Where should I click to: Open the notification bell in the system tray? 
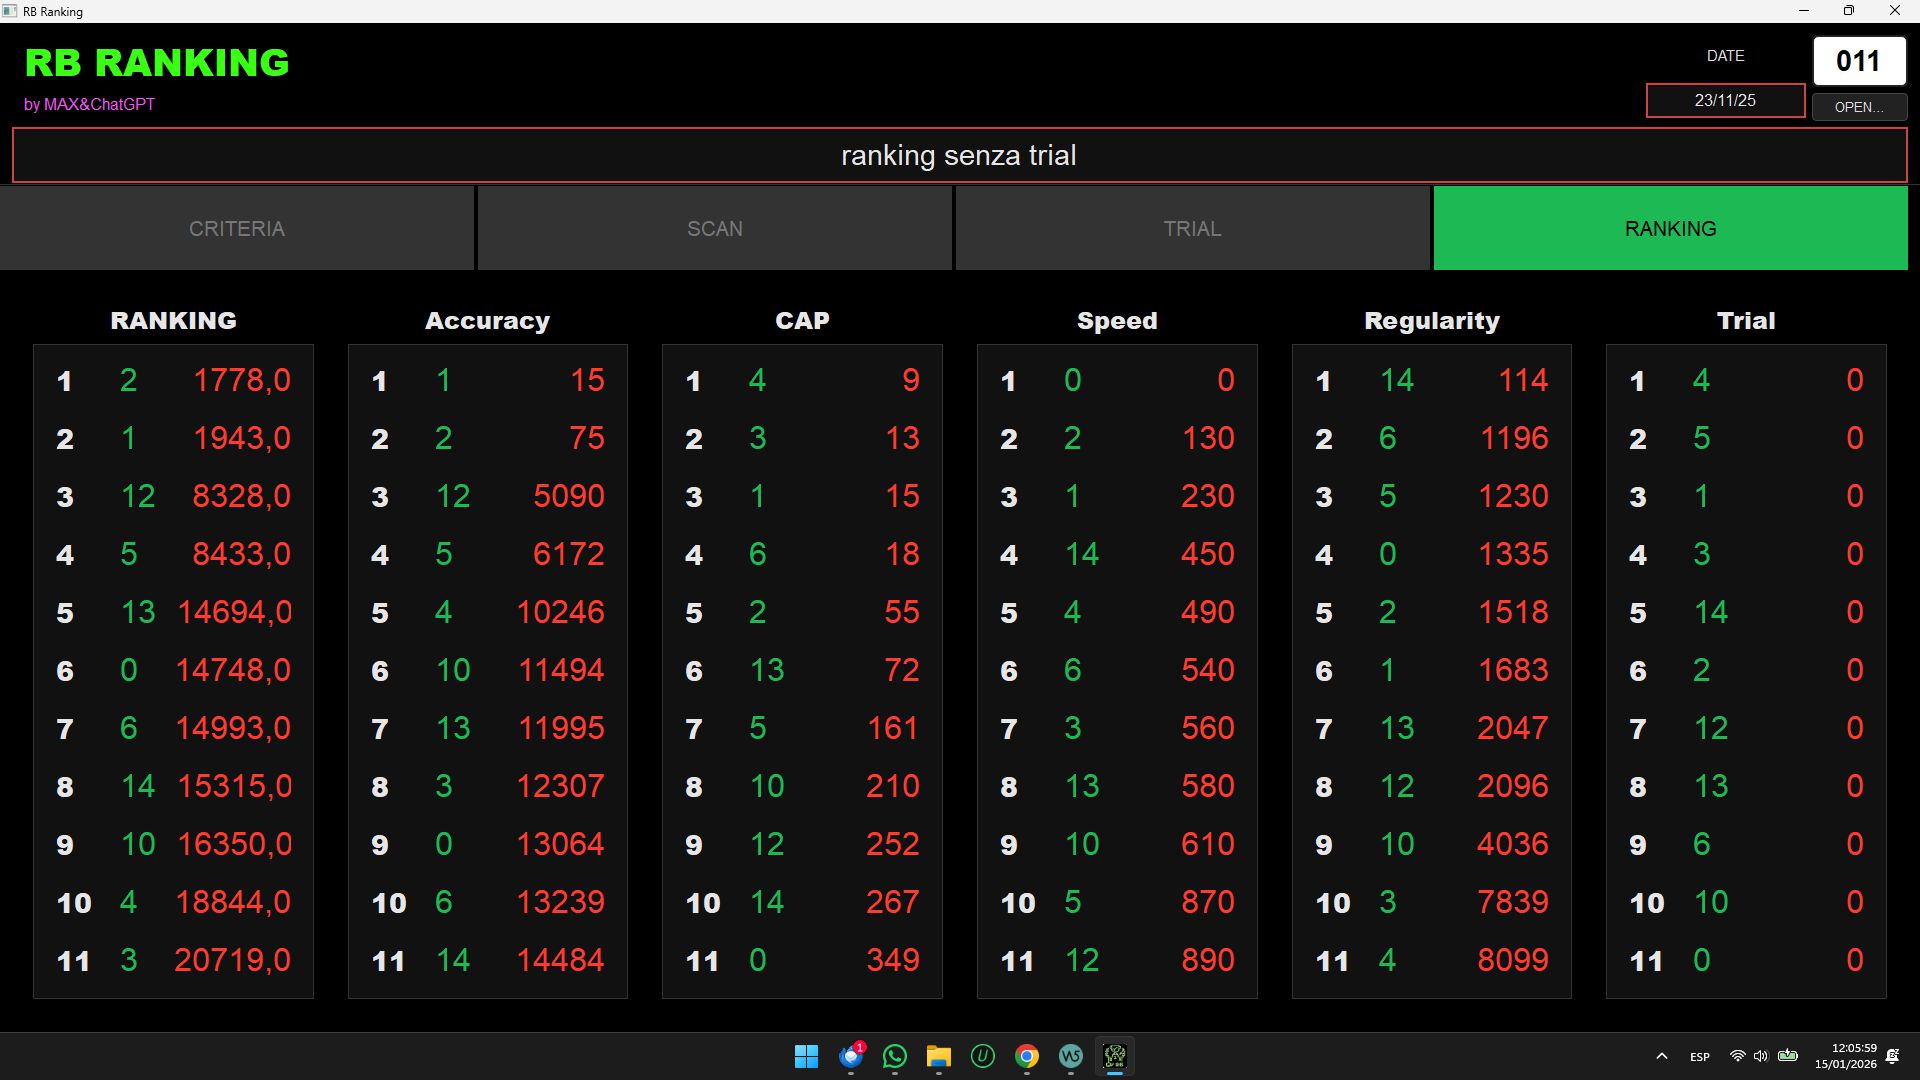1892,1056
